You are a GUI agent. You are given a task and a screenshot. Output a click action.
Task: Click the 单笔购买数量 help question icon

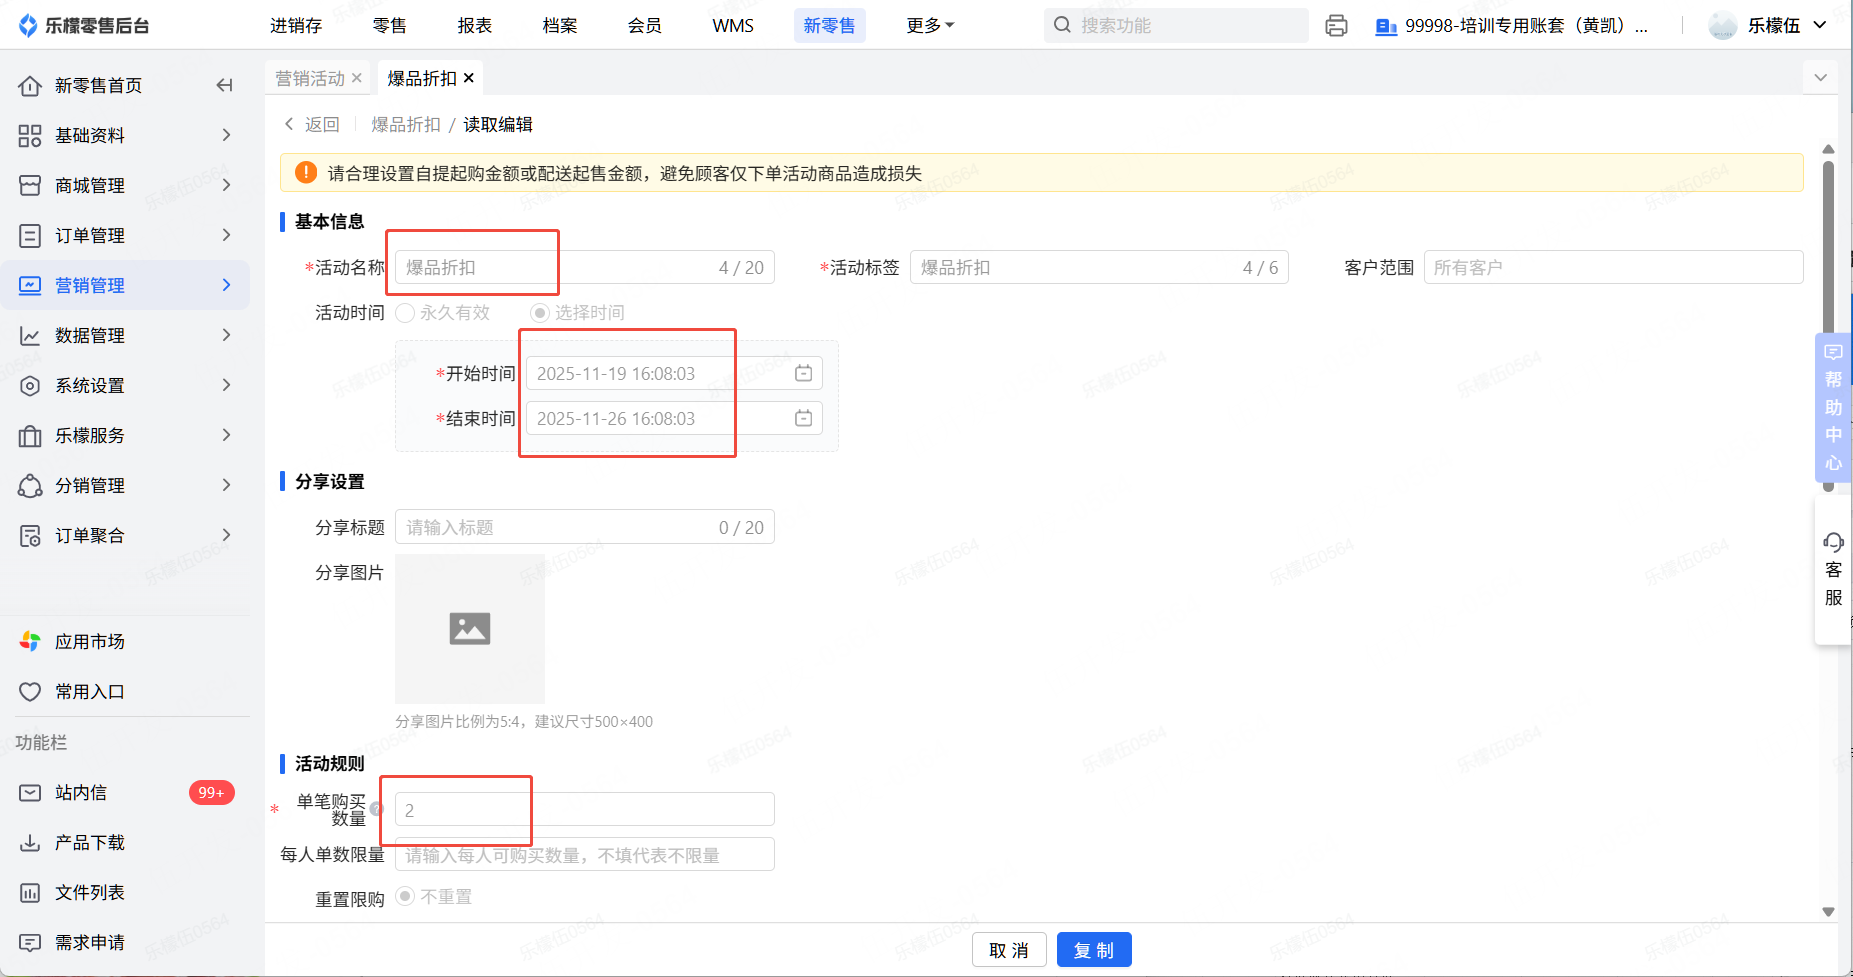point(376,809)
